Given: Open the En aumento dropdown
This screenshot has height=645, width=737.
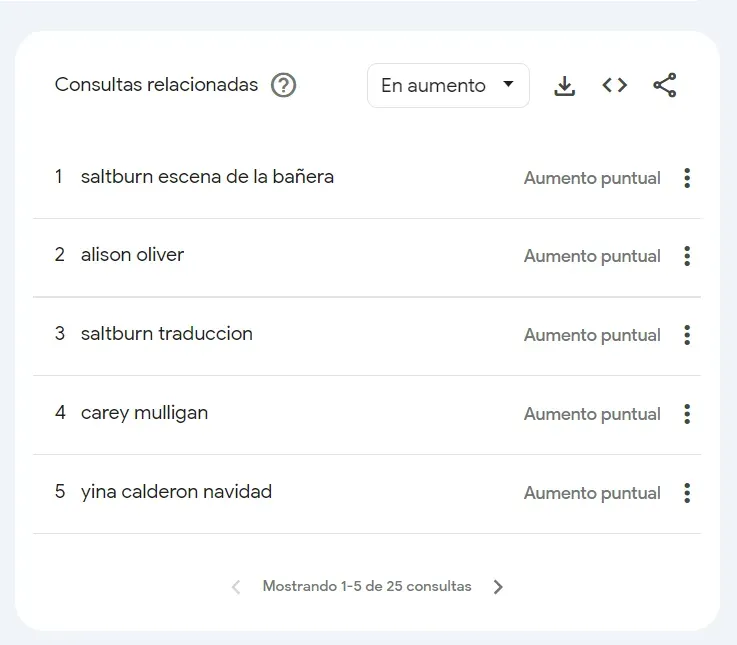Looking at the screenshot, I should [x=448, y=86].
